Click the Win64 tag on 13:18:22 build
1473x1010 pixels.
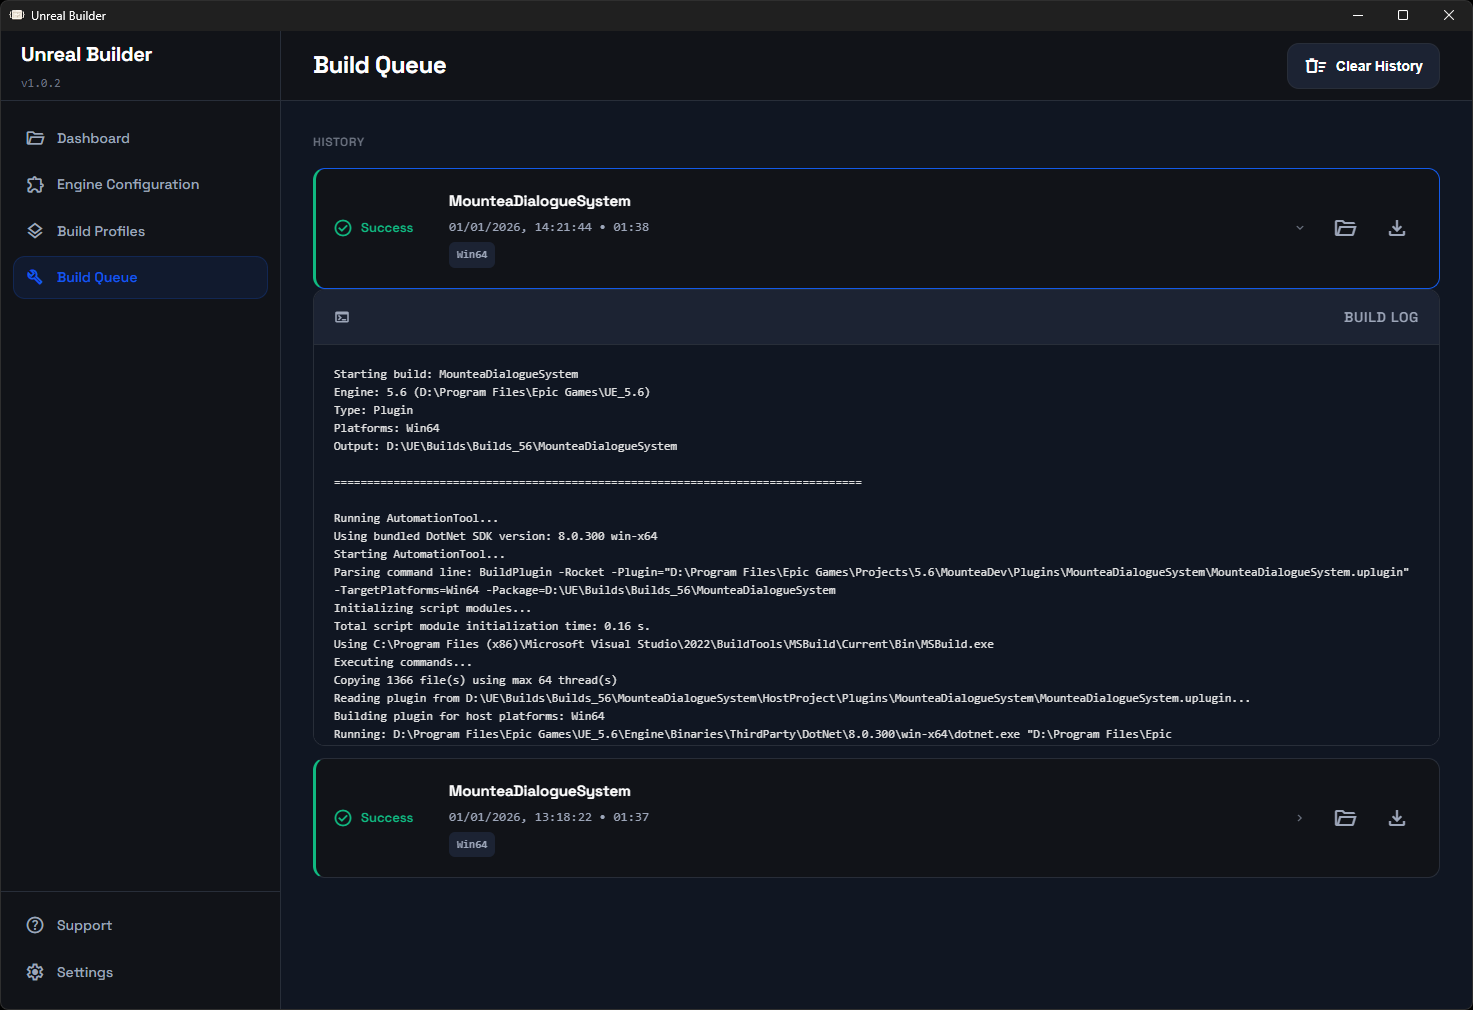[x=472, y=845]
